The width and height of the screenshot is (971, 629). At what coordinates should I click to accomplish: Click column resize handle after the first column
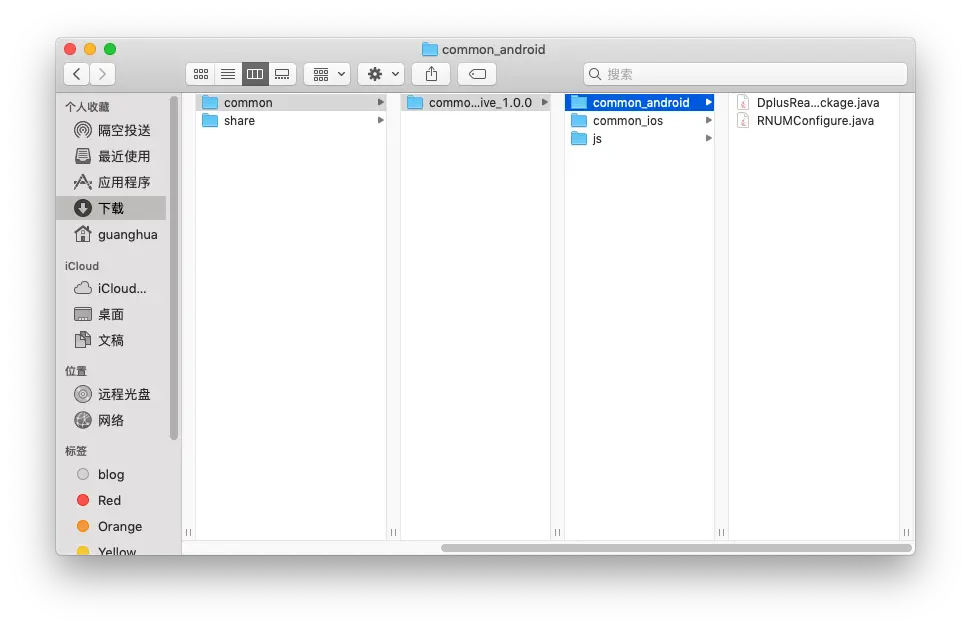coord(393,532)
